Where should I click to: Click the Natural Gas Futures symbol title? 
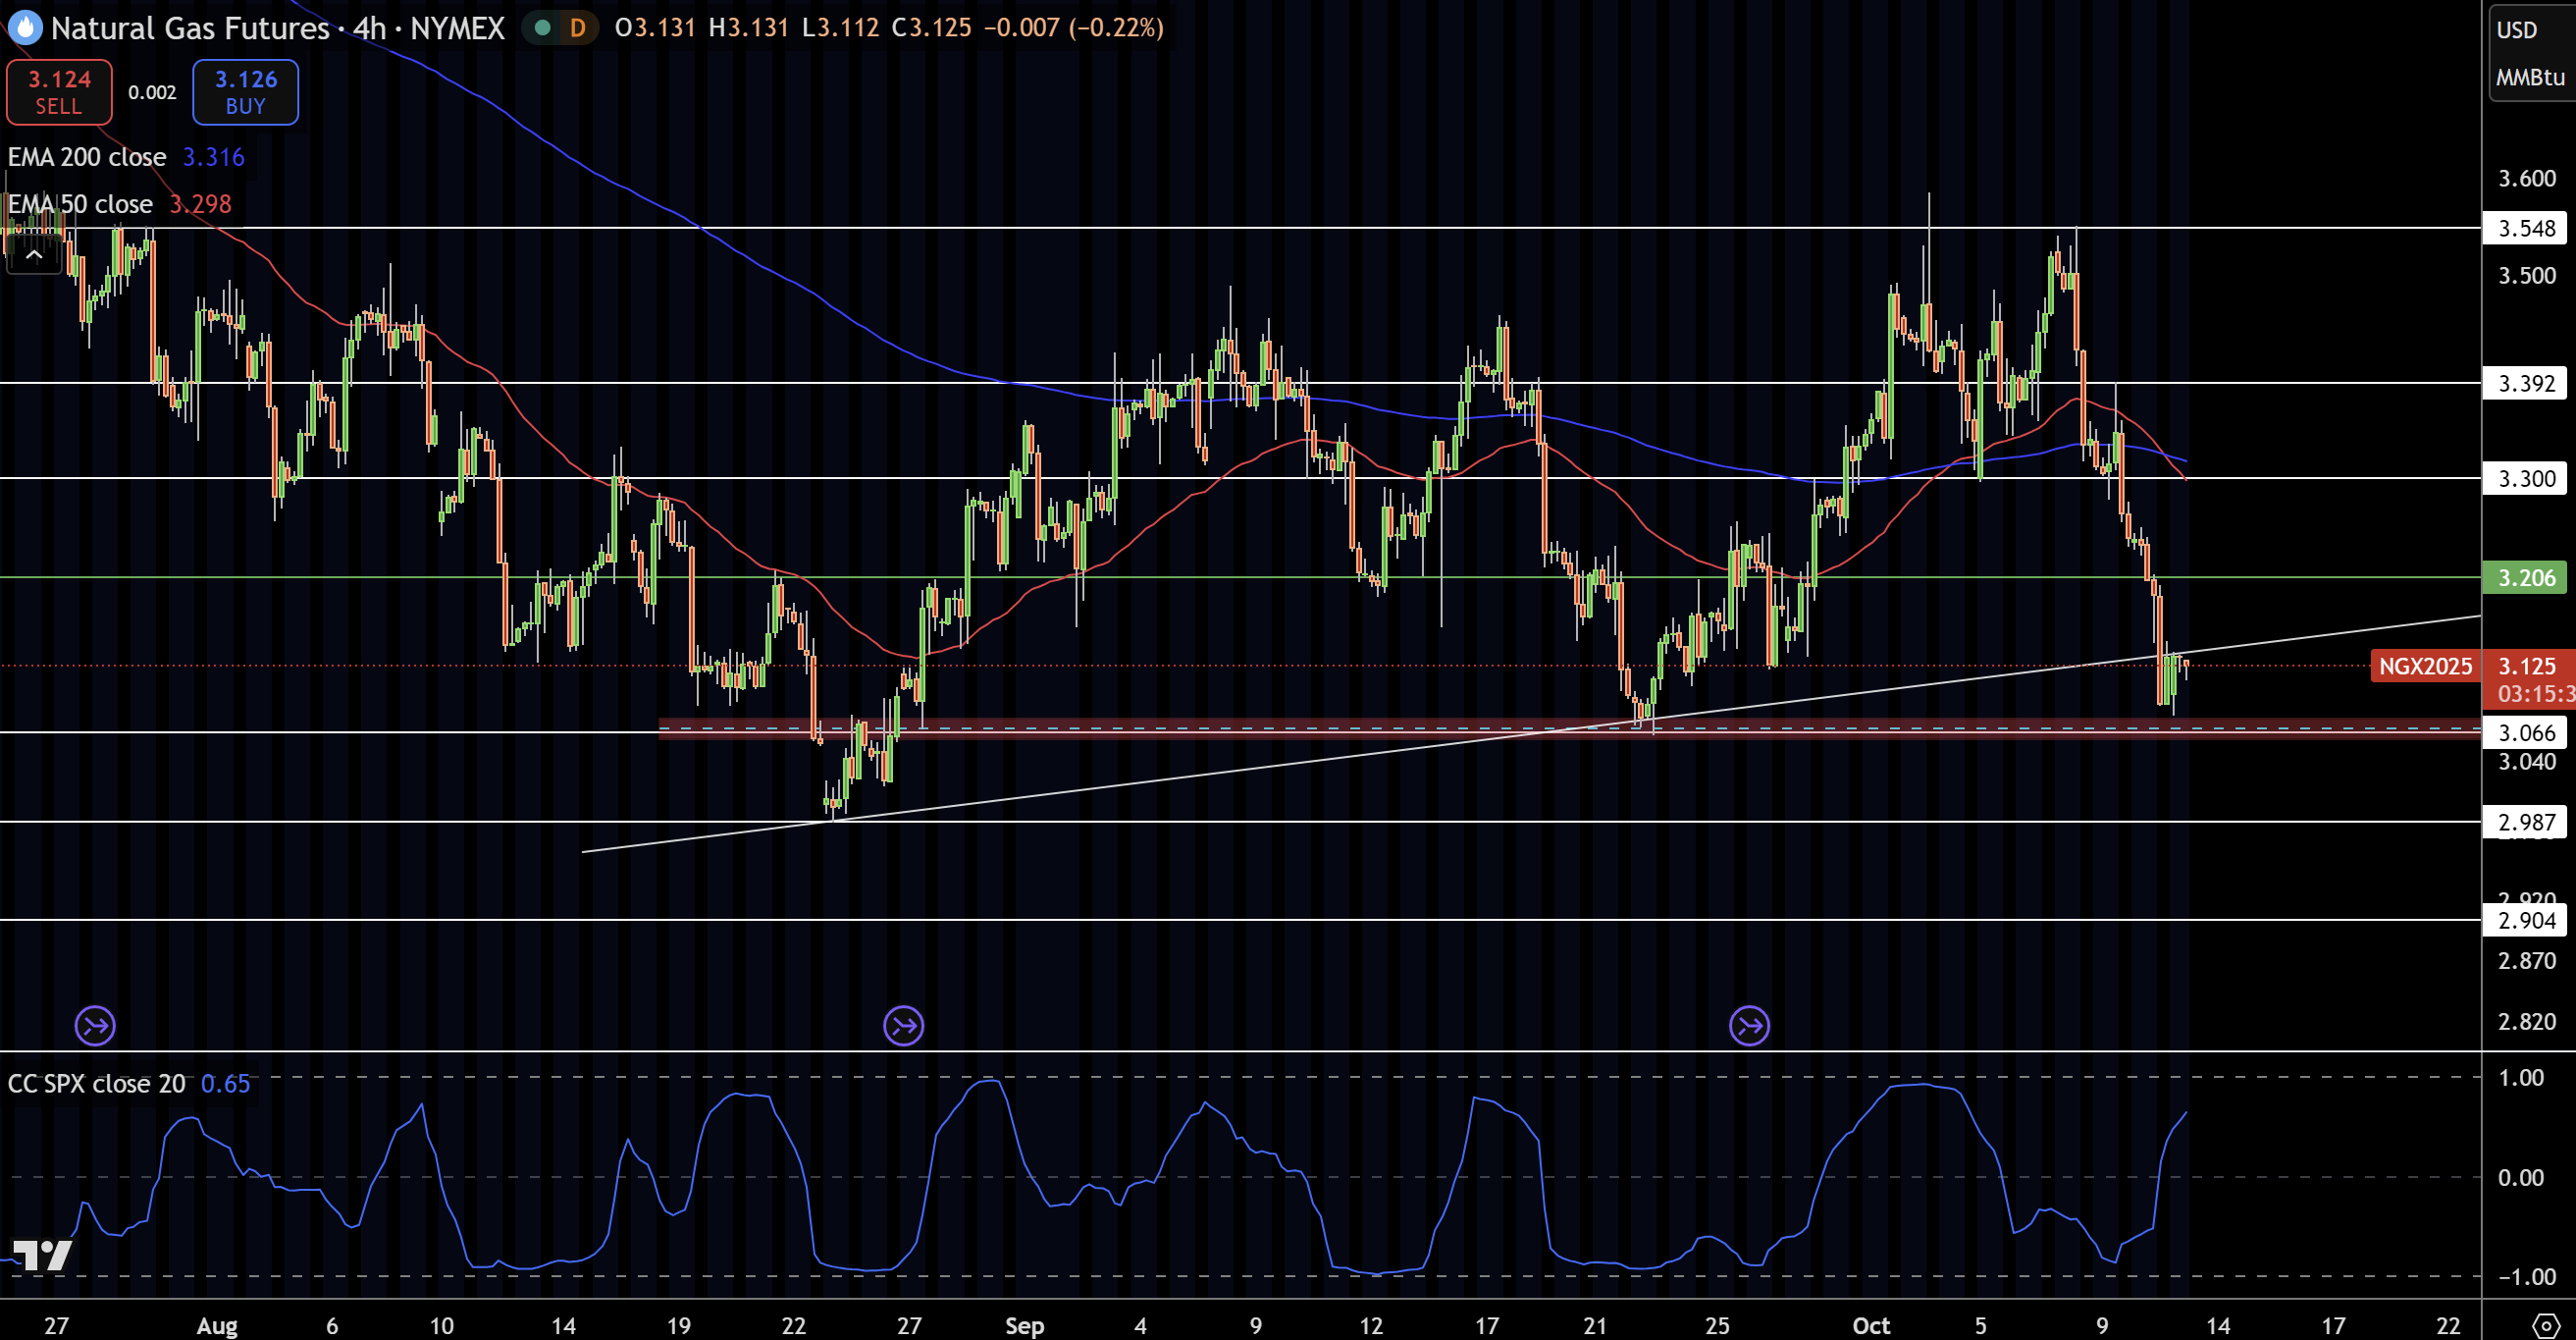coord(190,28)
